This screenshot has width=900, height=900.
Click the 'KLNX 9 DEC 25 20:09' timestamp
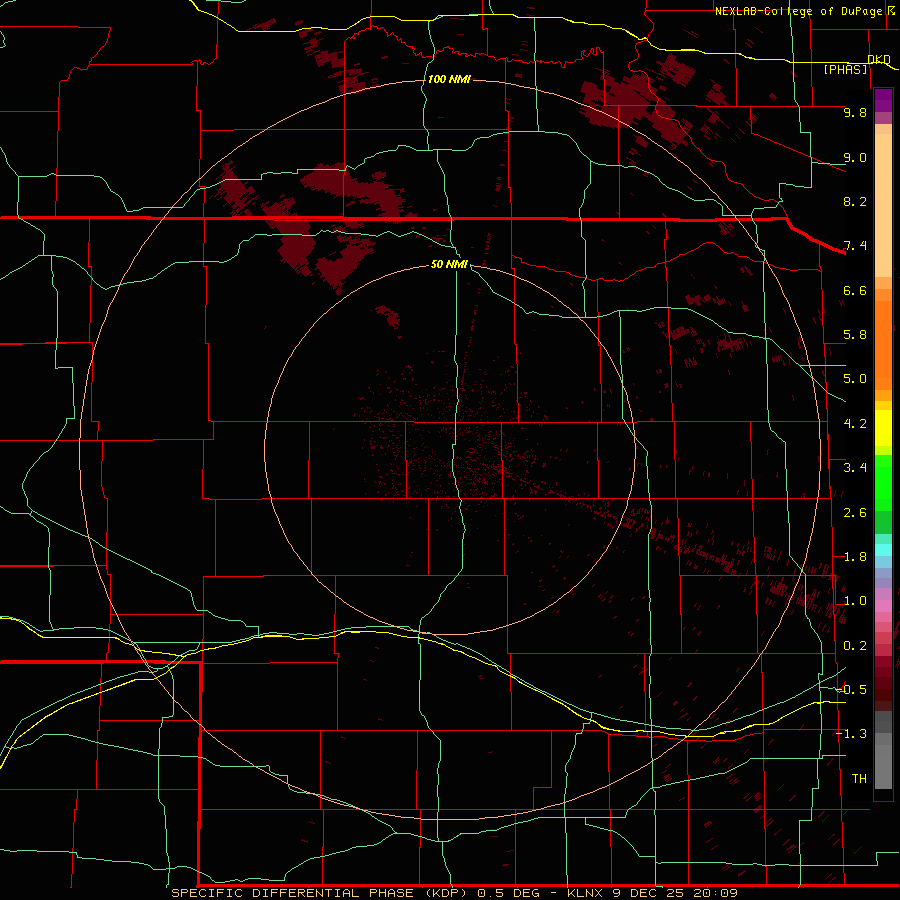[x=653, y=893]
